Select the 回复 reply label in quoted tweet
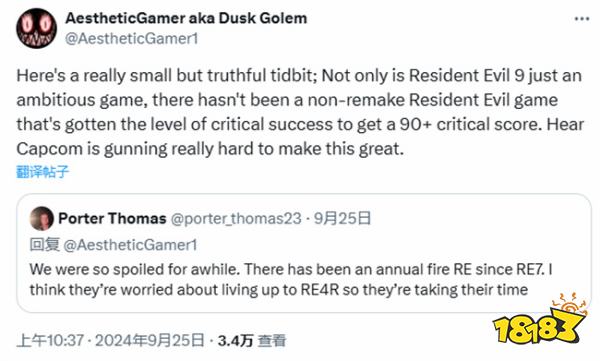 (45, 245)
